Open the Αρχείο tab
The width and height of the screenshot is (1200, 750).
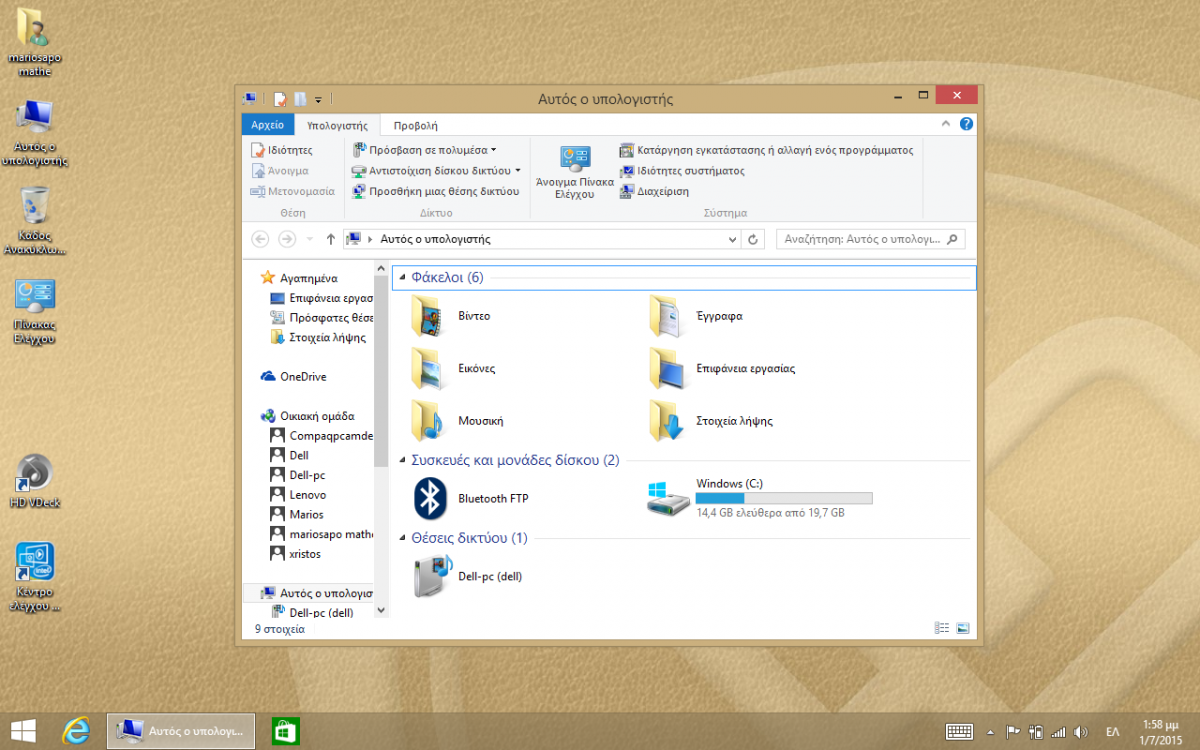268,125
